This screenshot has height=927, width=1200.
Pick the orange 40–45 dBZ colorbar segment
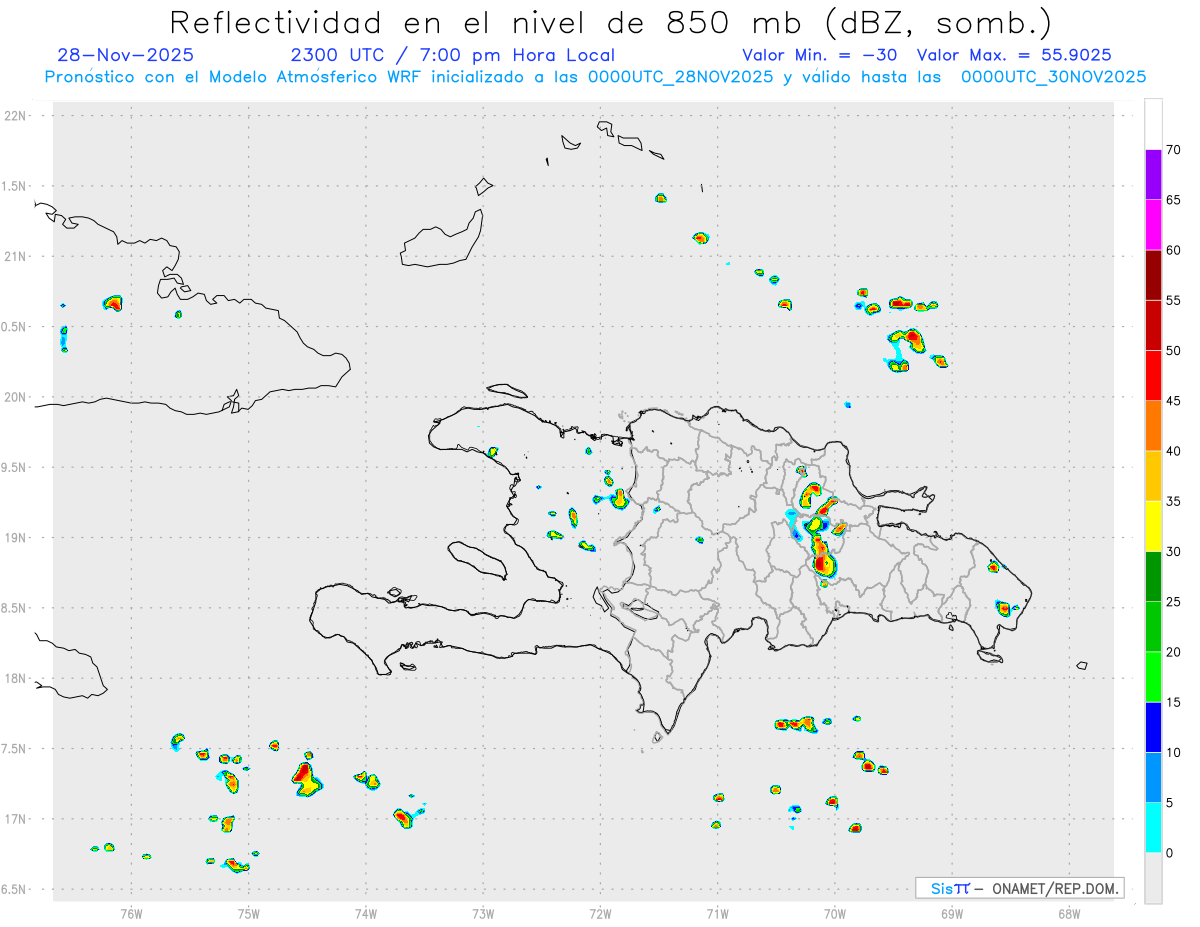pyautogui.click(x=1153, y=426)
